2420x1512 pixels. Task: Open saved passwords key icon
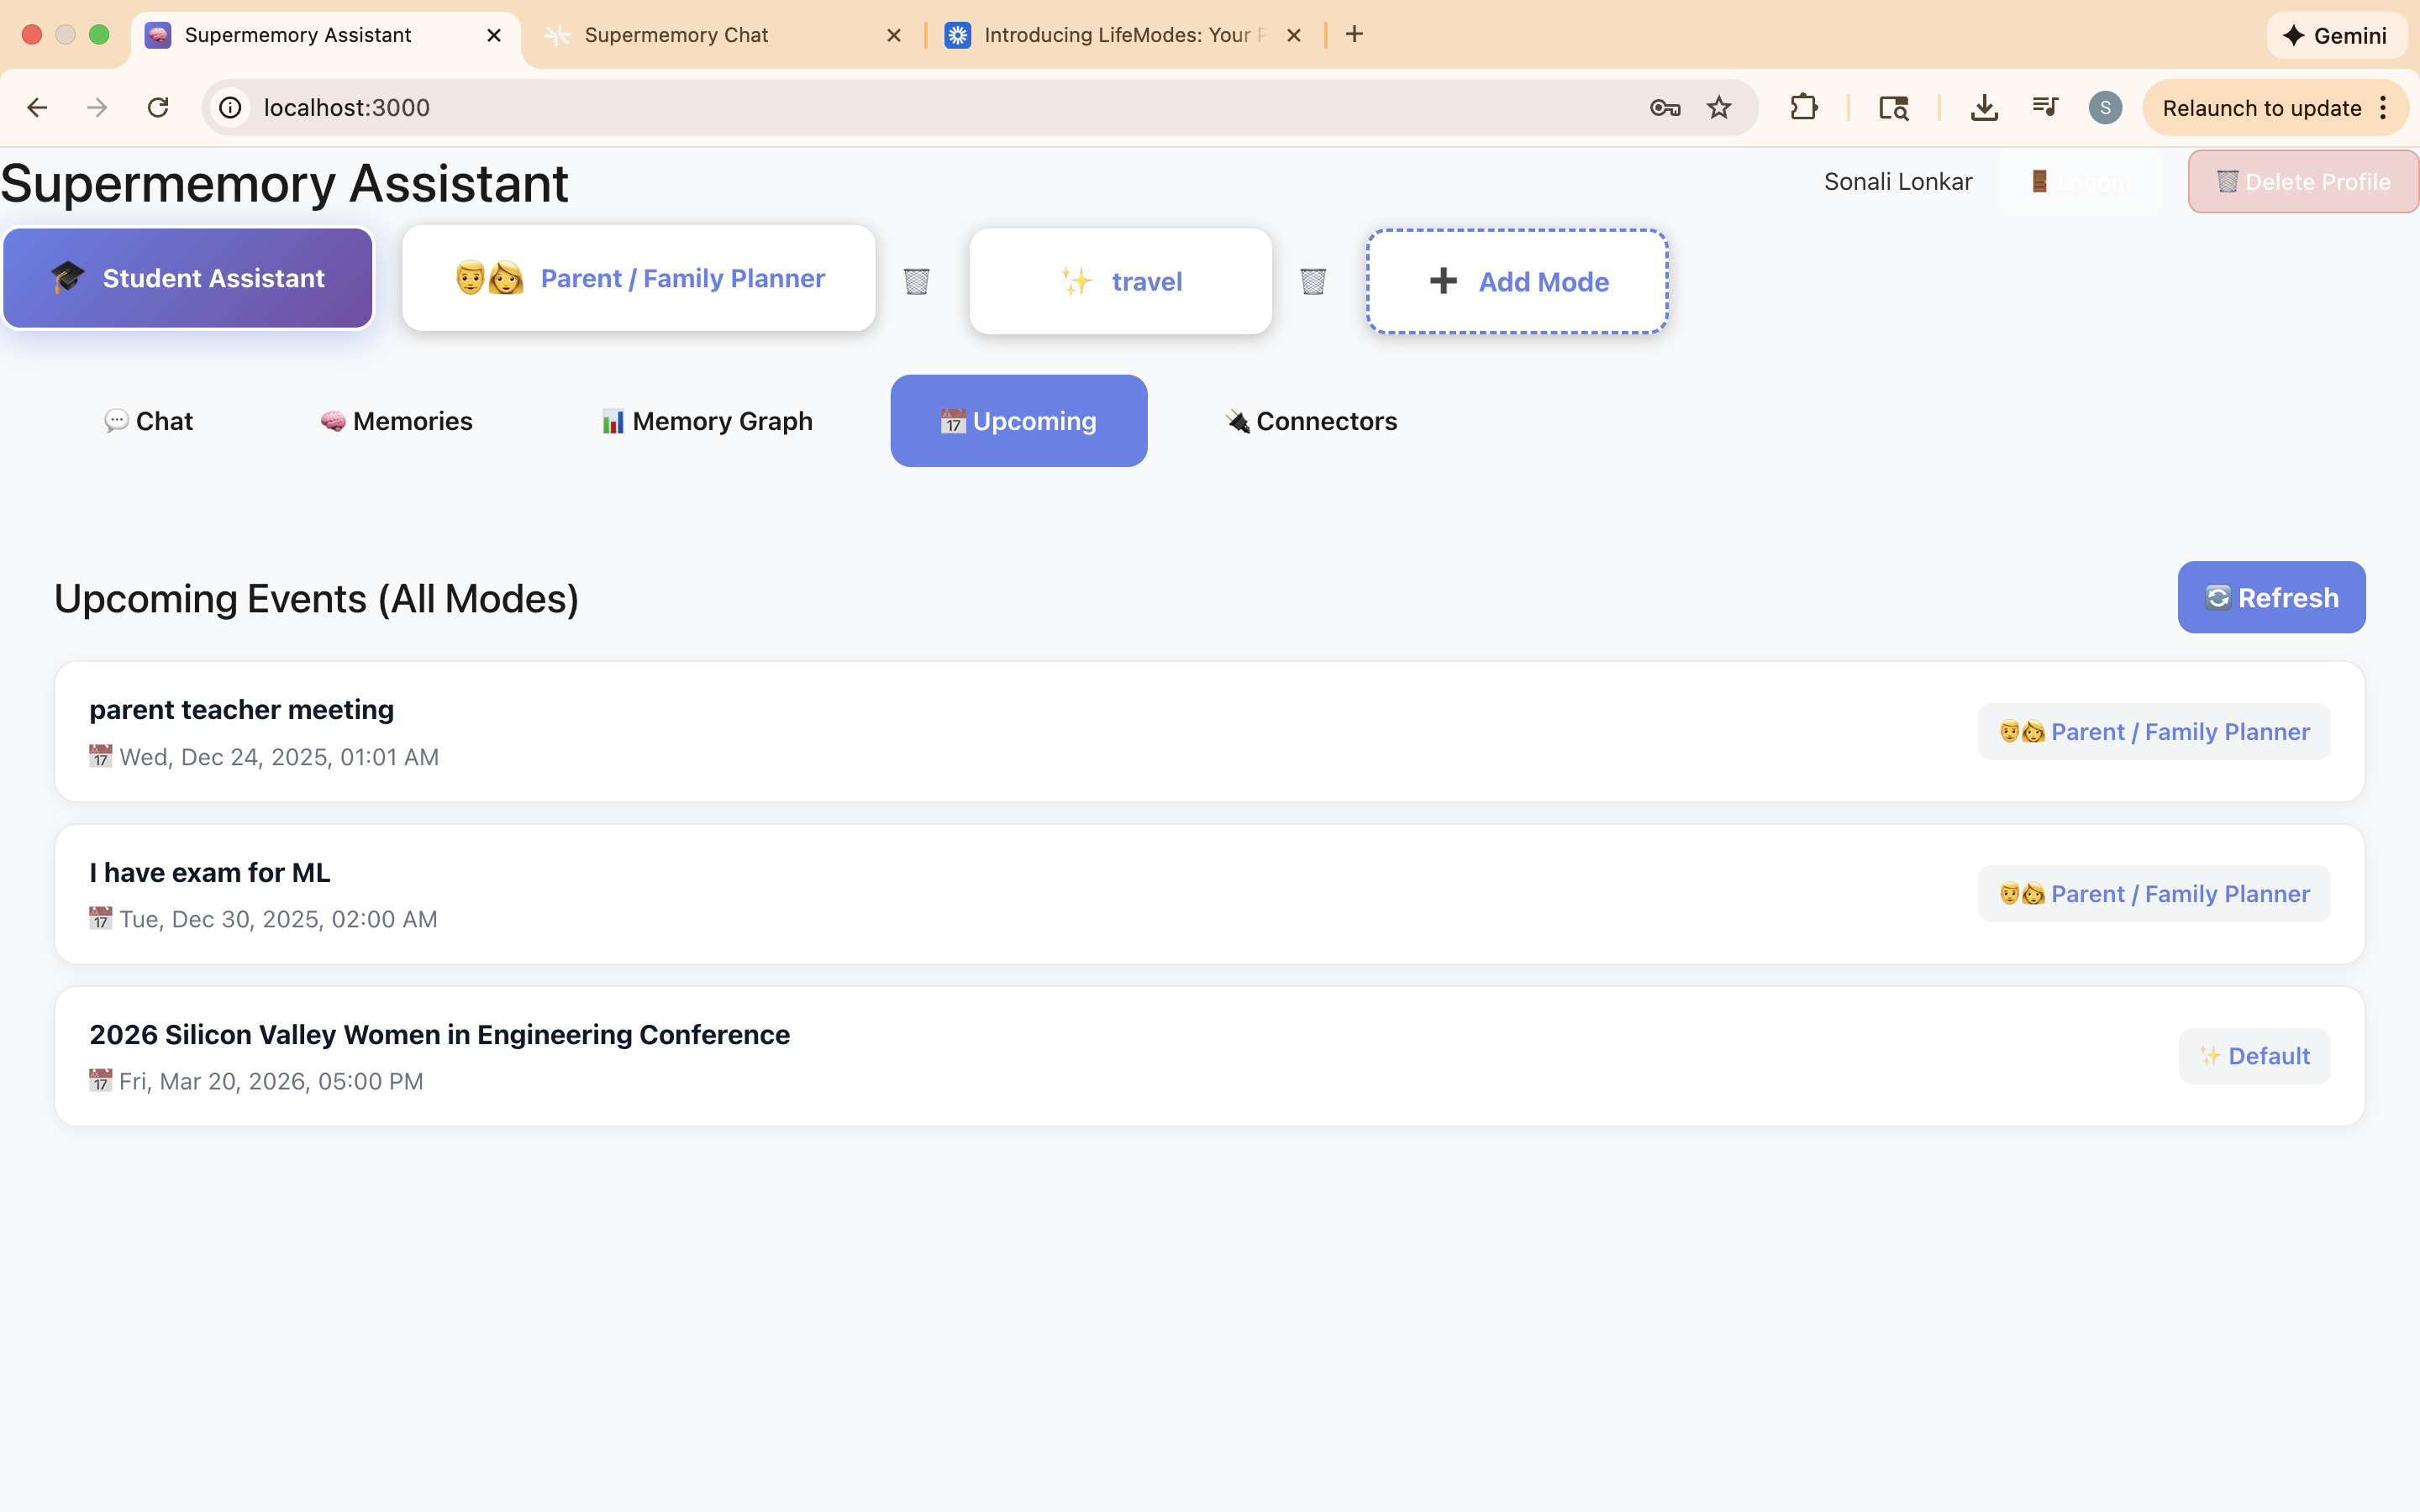[1664, 107]
